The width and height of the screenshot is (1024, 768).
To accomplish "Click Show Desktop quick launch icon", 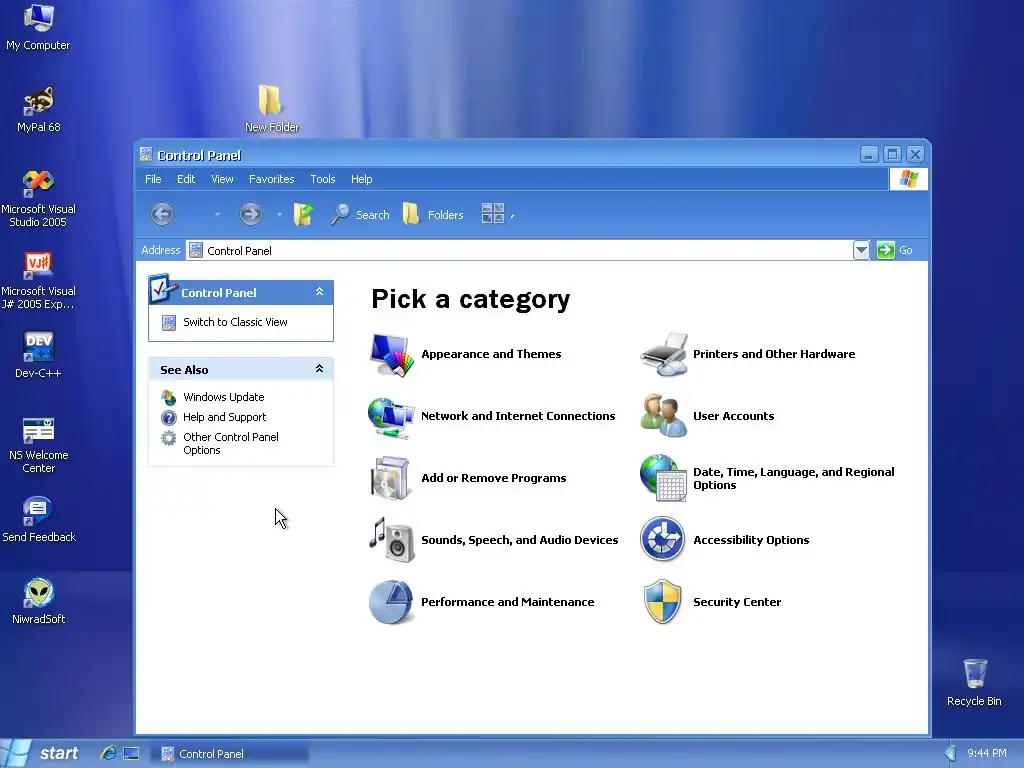I will point(131,753).
